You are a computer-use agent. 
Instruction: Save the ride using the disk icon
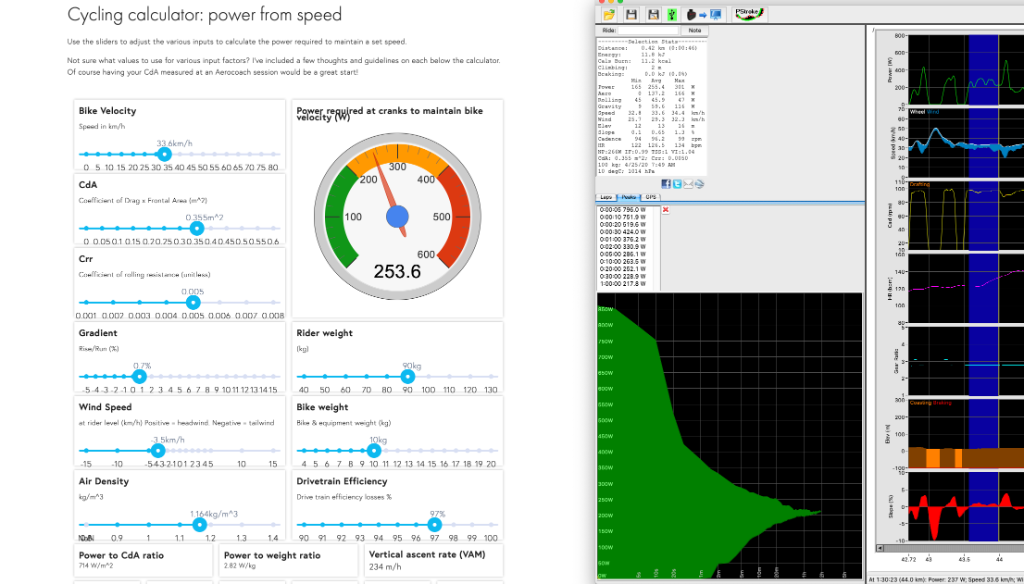[632, 14]
